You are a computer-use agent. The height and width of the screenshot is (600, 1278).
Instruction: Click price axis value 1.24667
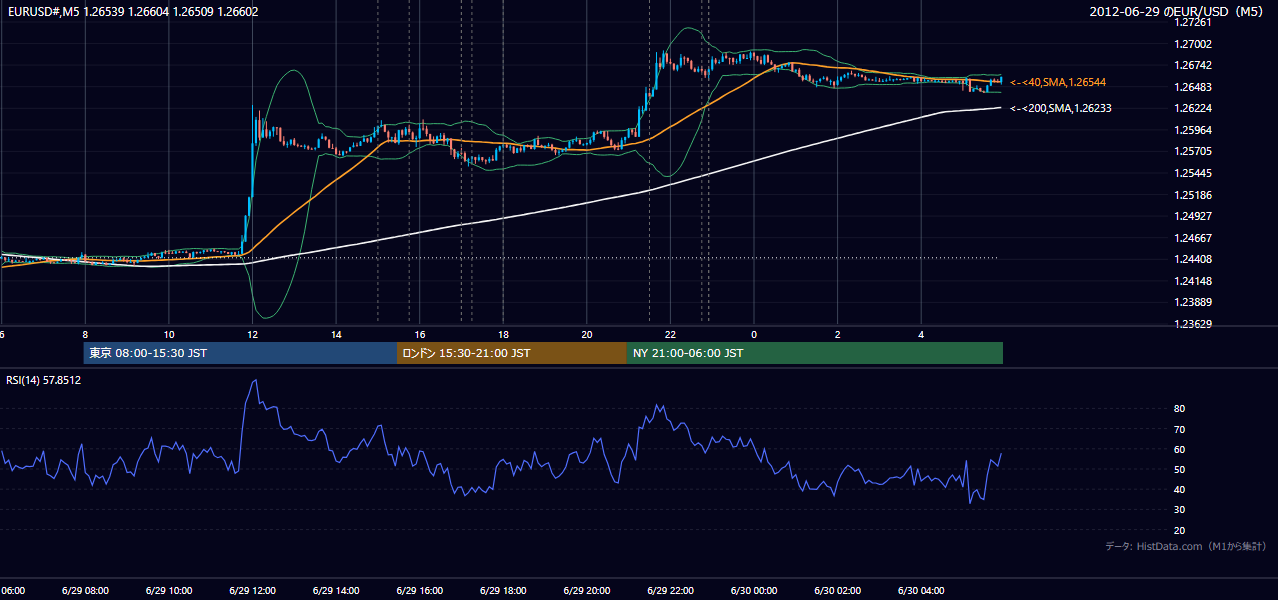[1192, 238]
